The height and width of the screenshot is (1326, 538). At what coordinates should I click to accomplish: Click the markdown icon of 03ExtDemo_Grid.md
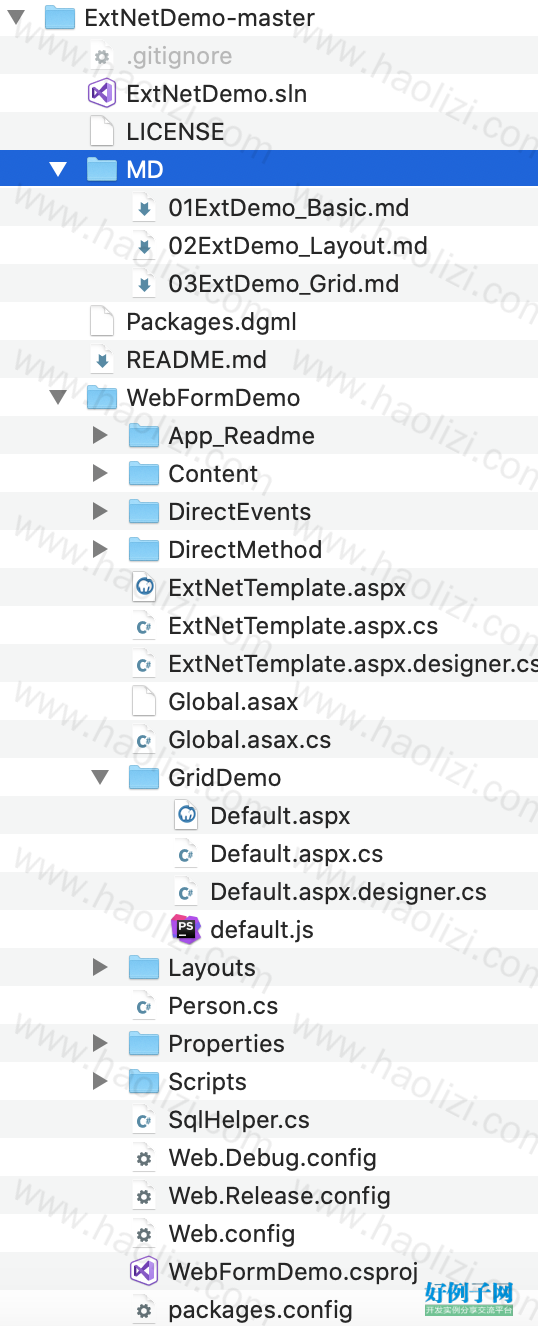point(144,284)
